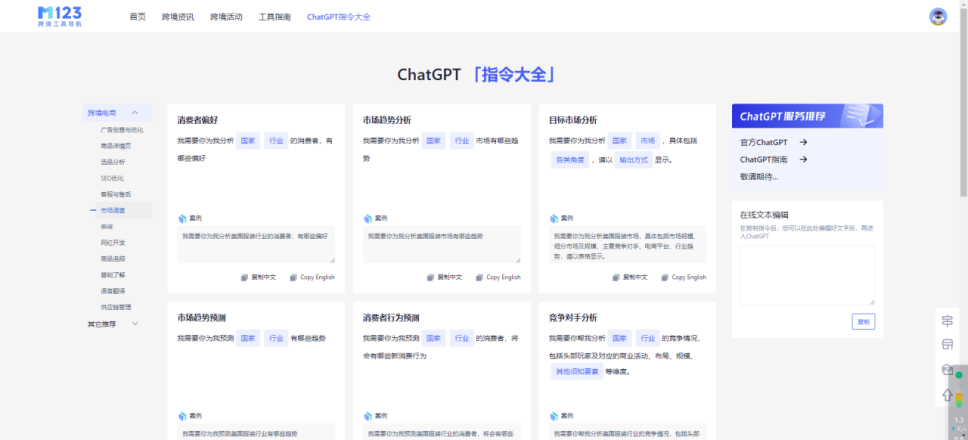Go to 首页 in the top navigation

tap(138, 17)
